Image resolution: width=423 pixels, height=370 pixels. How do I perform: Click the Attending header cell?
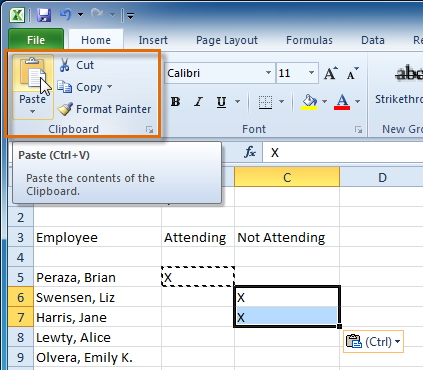tap(198, 237)
